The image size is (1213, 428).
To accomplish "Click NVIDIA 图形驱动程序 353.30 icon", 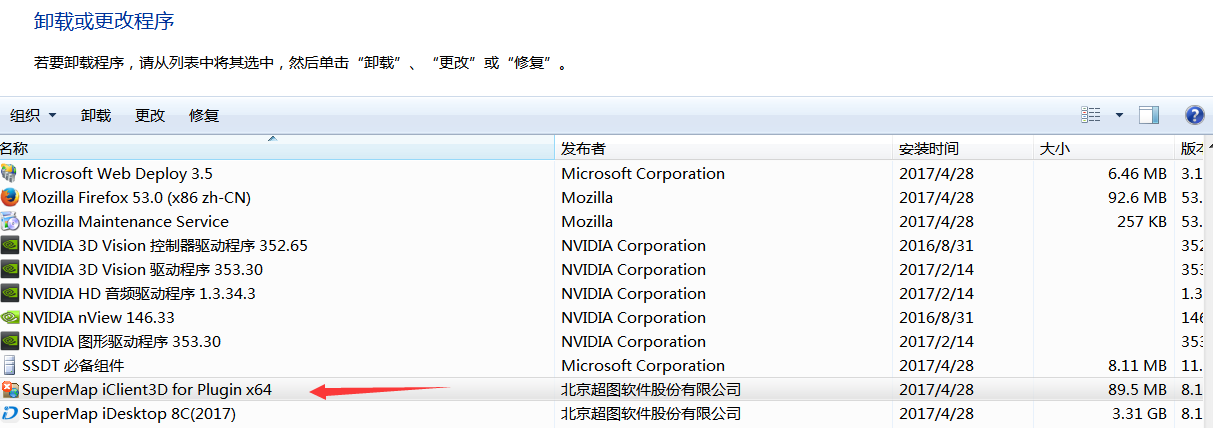I will pyautogui.click(x=10, y=341).
